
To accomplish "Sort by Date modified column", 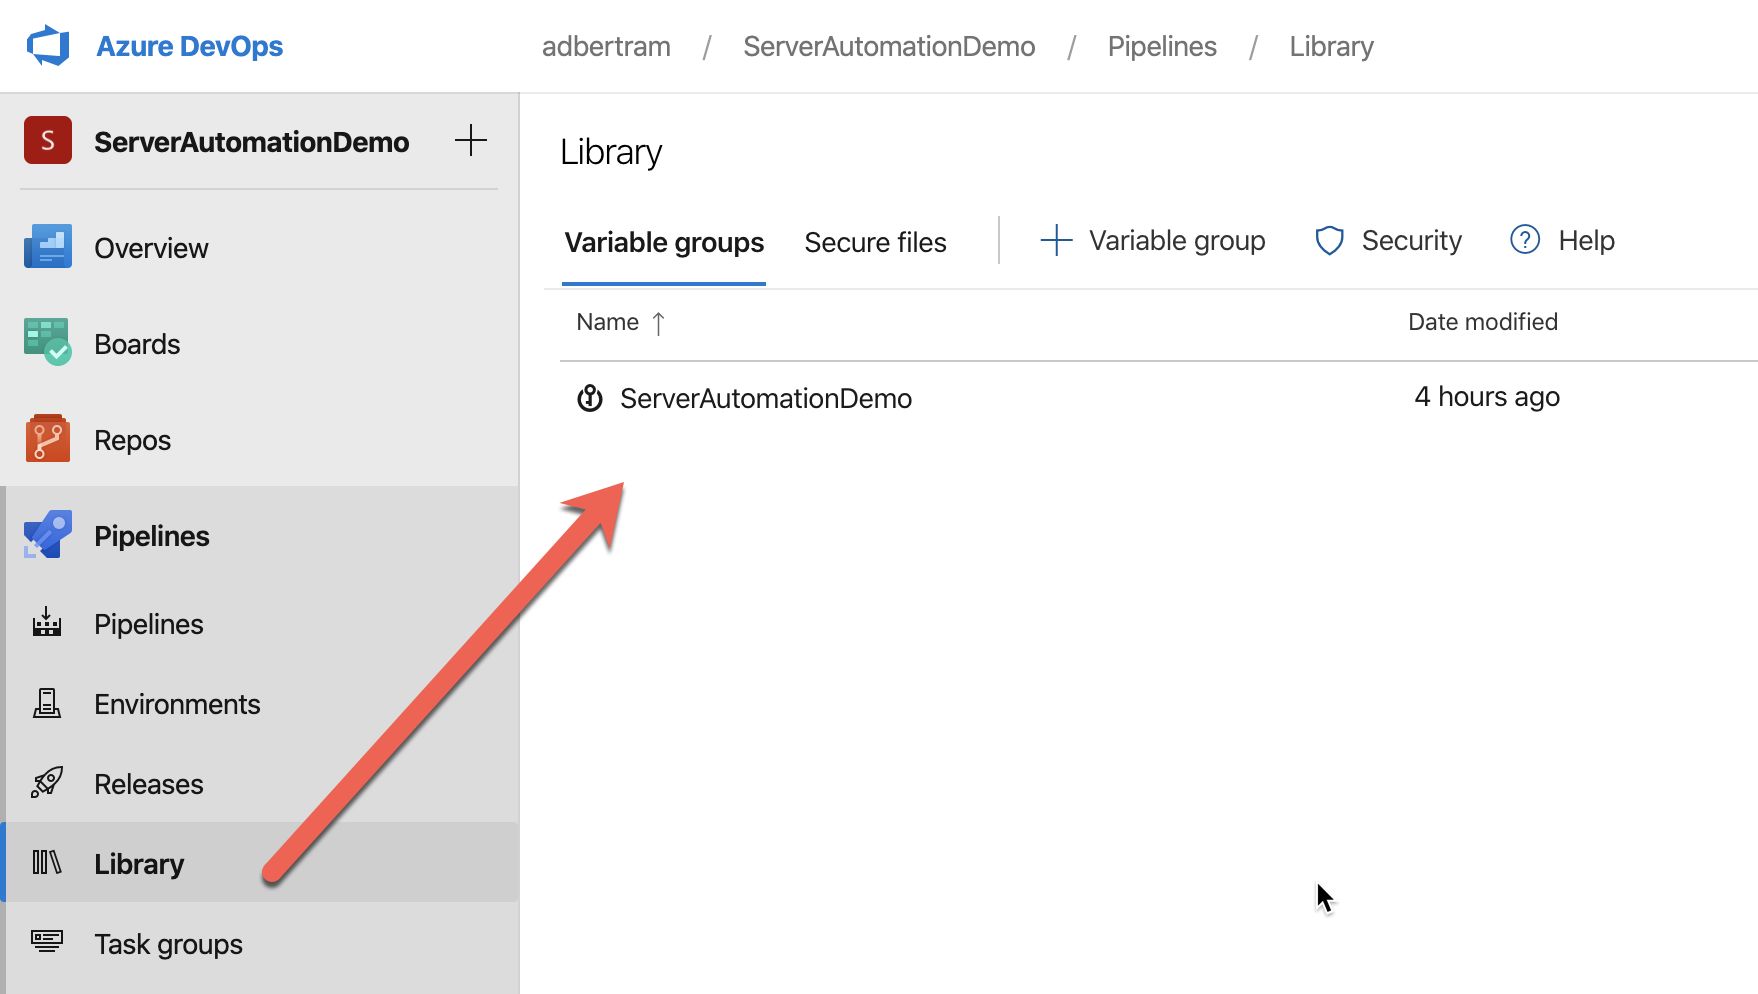I will (x=1482, y=322).
